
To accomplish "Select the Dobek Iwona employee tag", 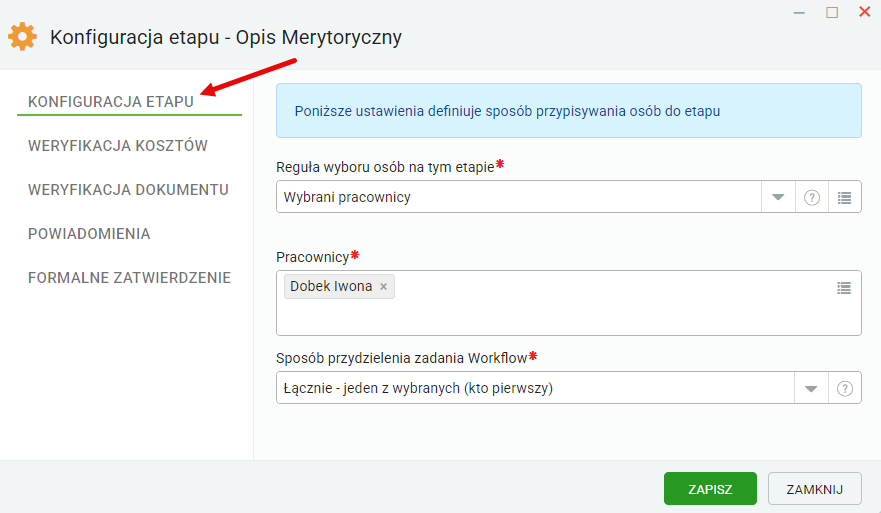I will tap(331, 287).
